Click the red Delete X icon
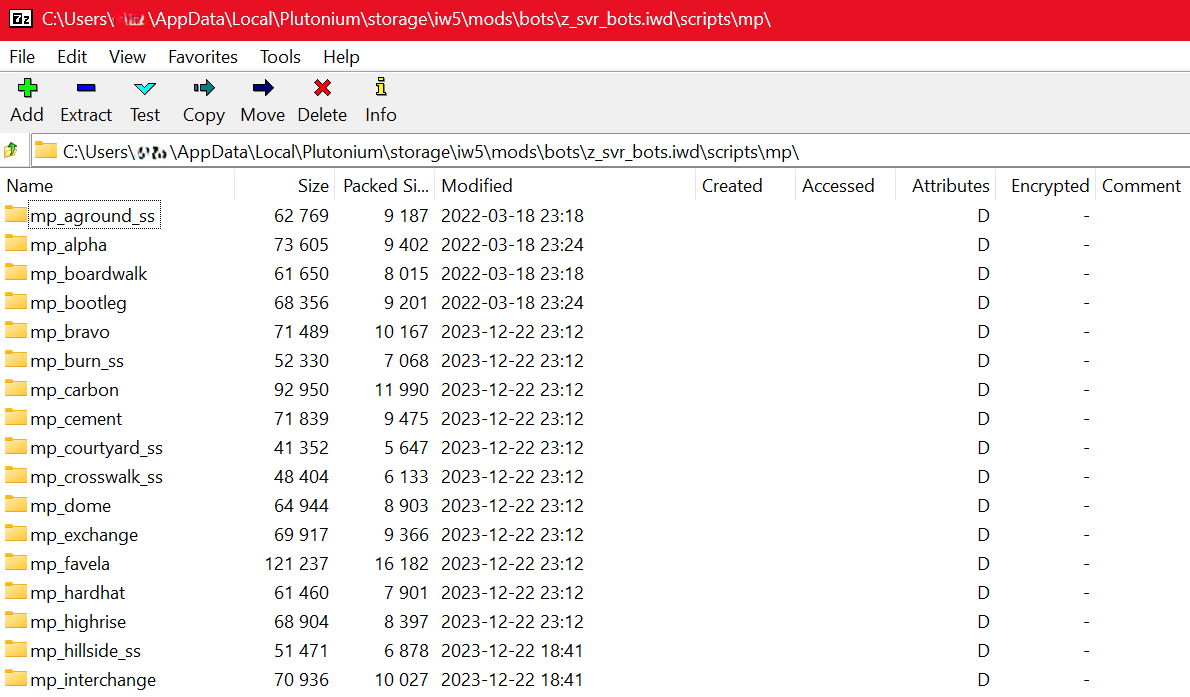The image size is (1190, 697). 323,88
